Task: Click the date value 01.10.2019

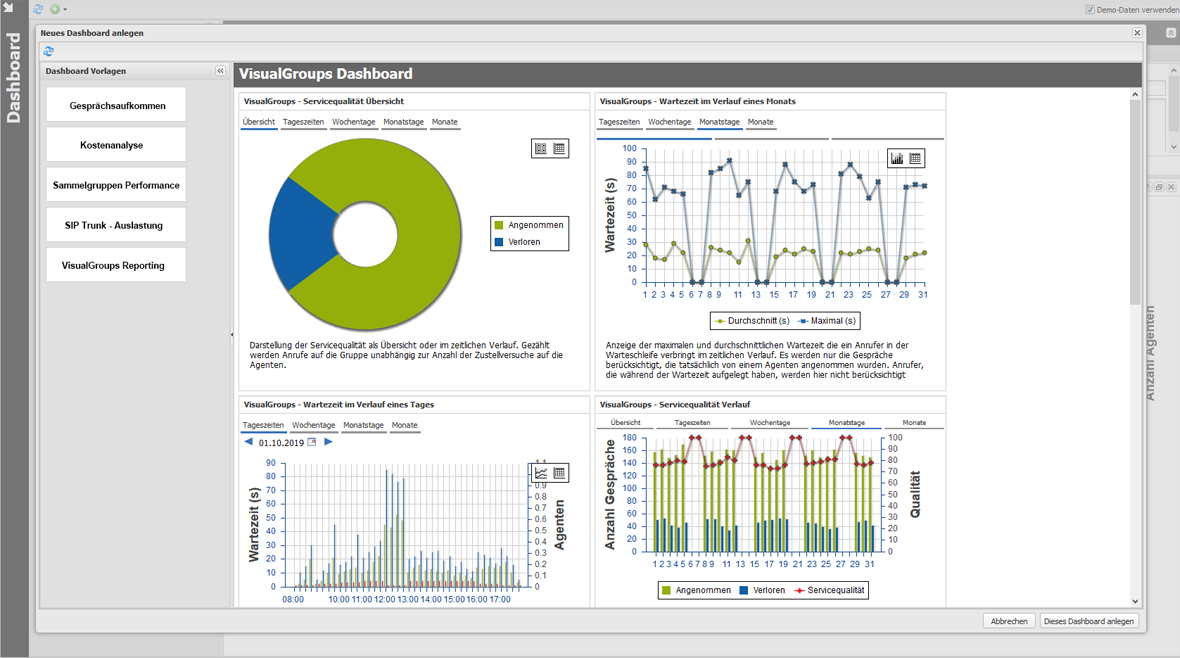Action: point(281,443)
